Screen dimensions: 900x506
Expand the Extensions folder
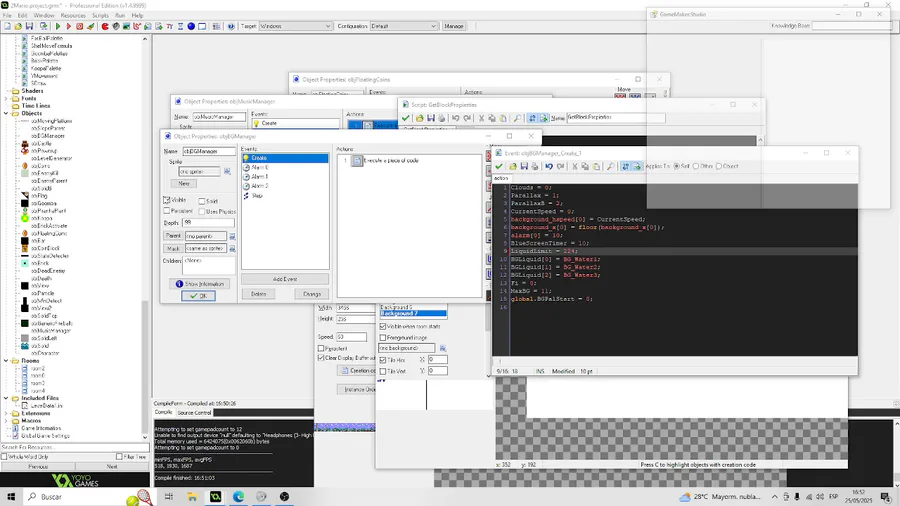[x=6, y=413]
